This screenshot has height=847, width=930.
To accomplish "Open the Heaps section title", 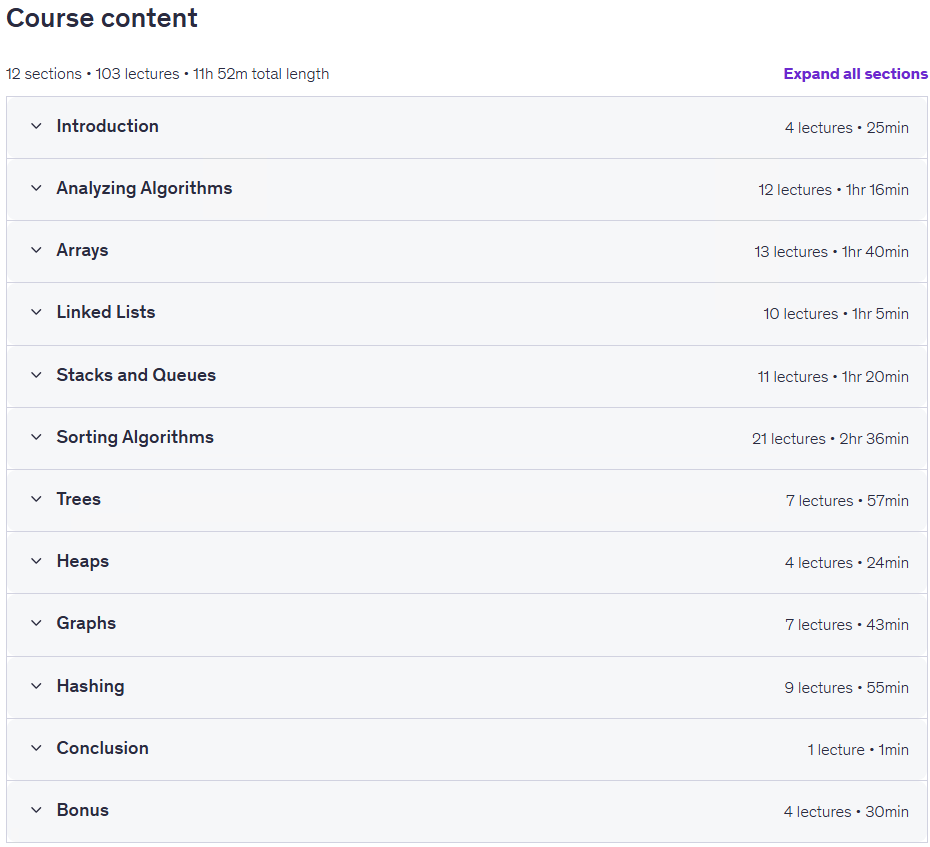I will [82, 562].
